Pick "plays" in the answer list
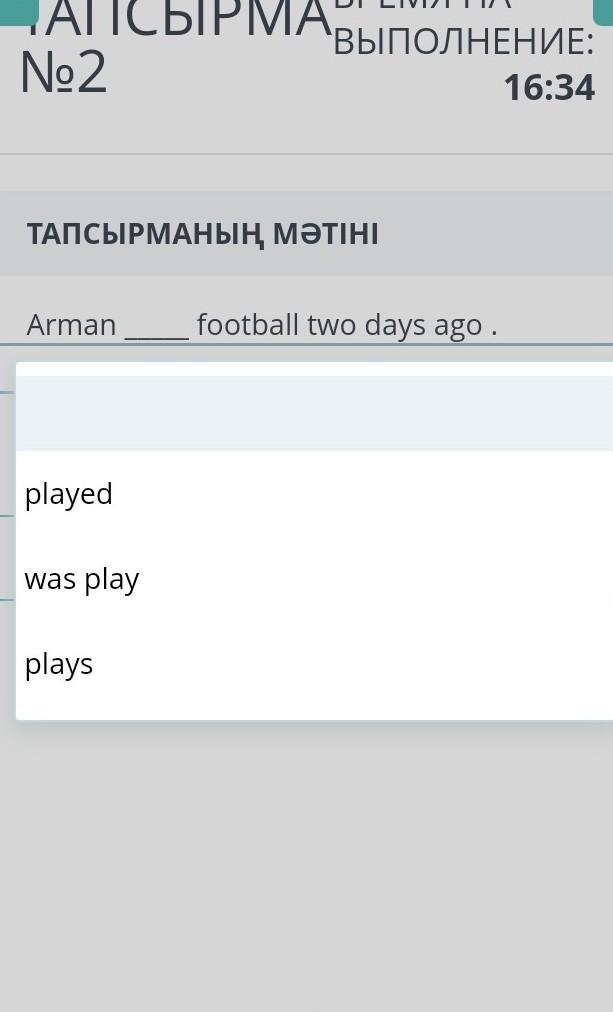The height and width of the screenshot is (1012, 613). tap(59, 664)
